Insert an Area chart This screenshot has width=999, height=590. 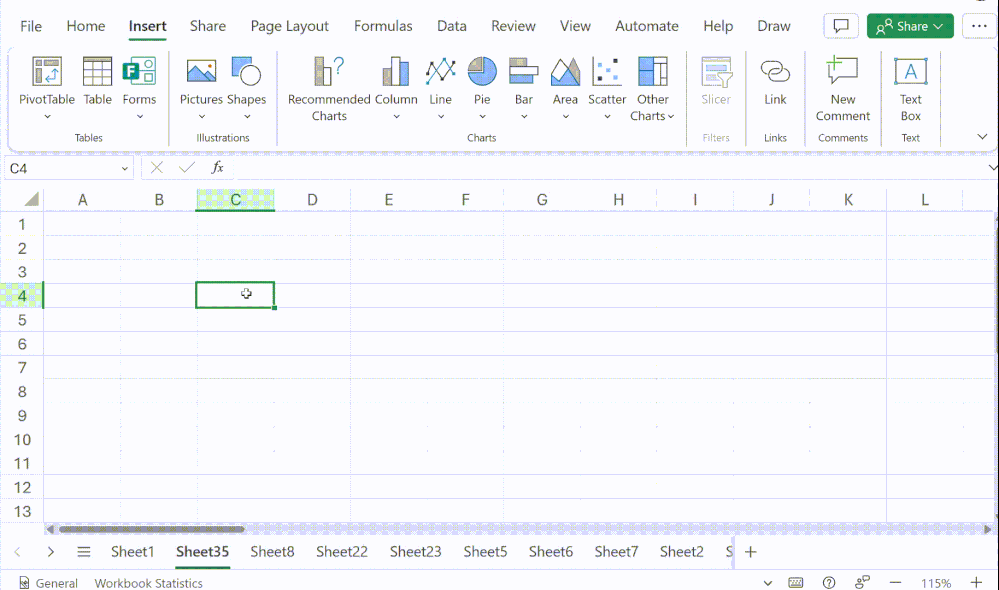coord(565,82)
